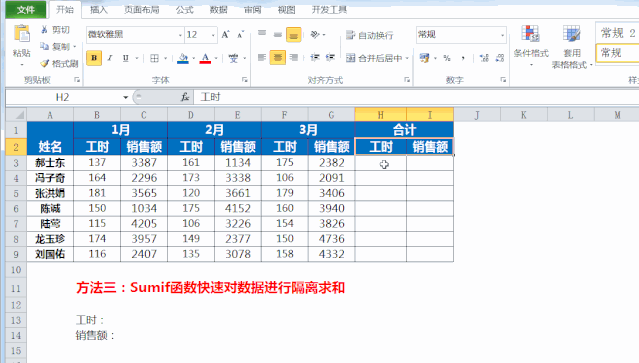Open the font size dropdown showing 12
This screenshot has width=639, height=363.
click(213, 35)
